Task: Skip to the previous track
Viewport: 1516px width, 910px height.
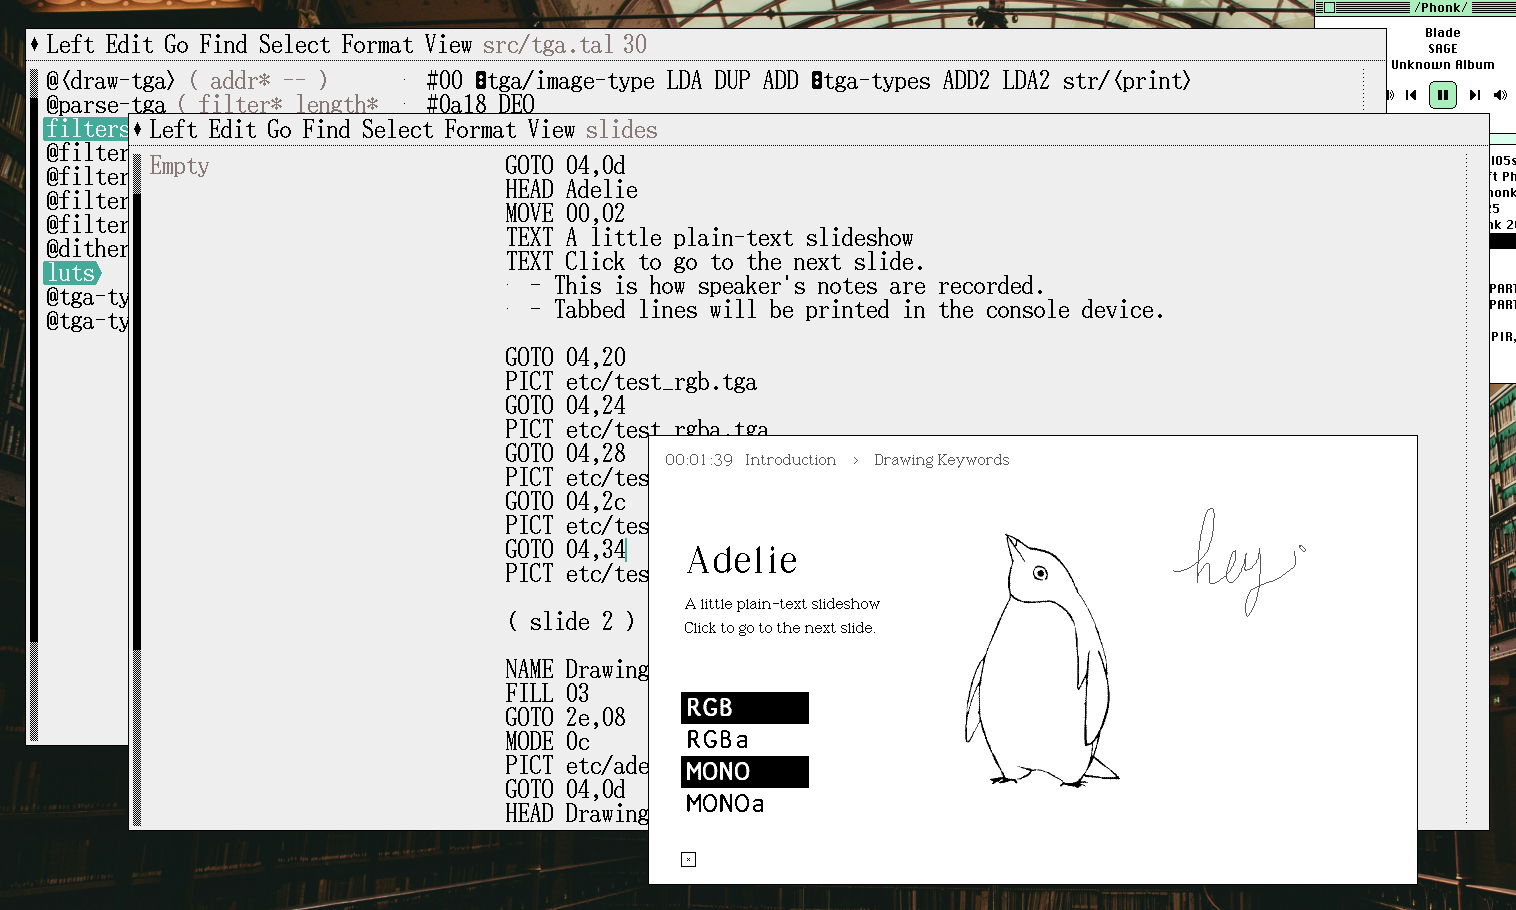Action: (x=1411, y=95)
